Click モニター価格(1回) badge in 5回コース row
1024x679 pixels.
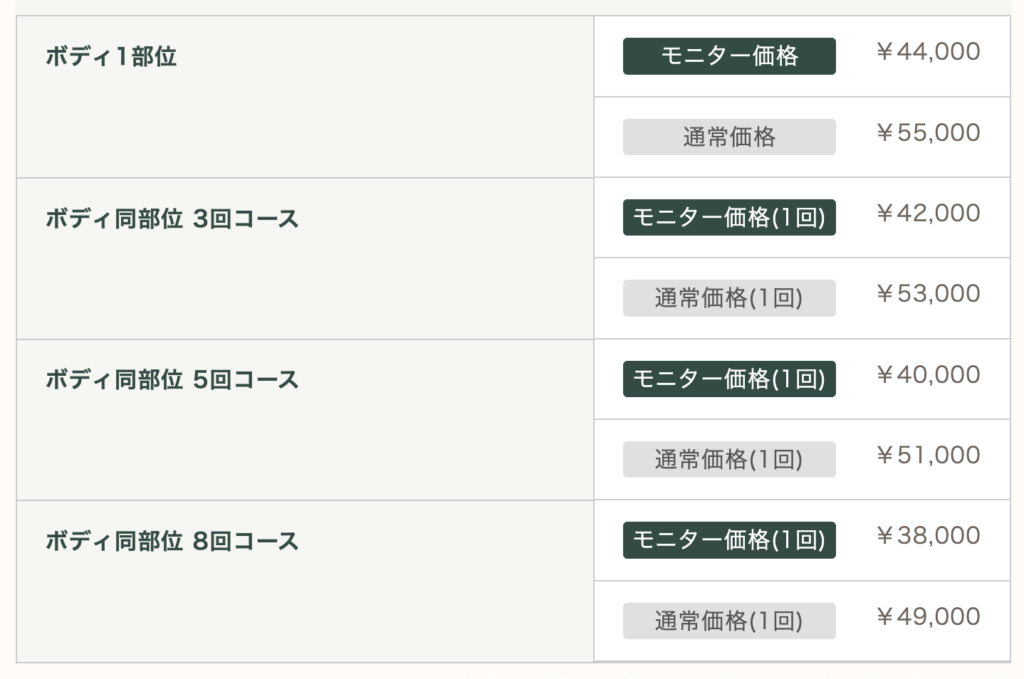click(729, 379)
